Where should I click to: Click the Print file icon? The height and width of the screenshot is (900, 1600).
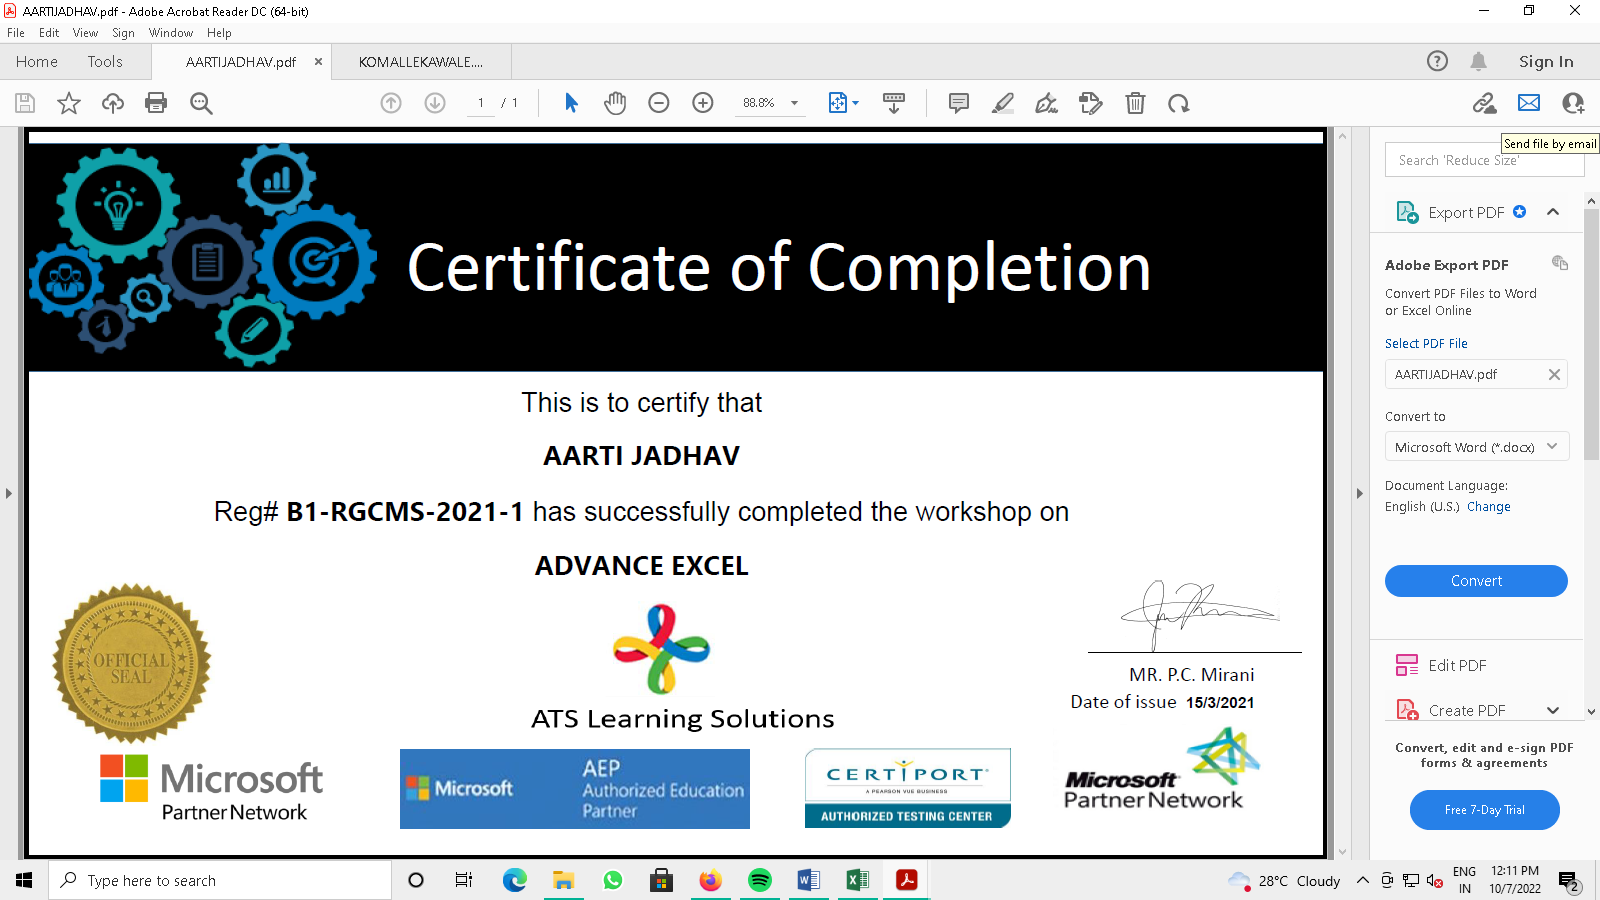pos(156,103)
